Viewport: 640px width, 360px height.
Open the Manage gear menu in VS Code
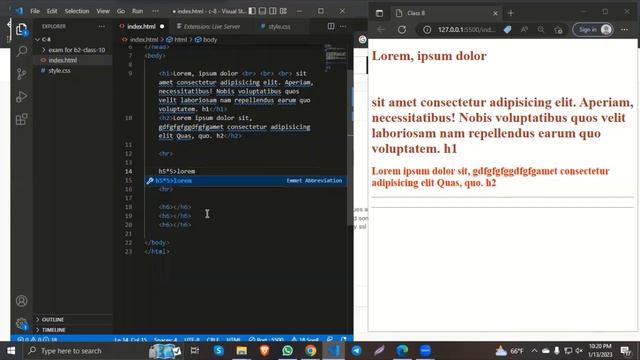click(22, 324)
